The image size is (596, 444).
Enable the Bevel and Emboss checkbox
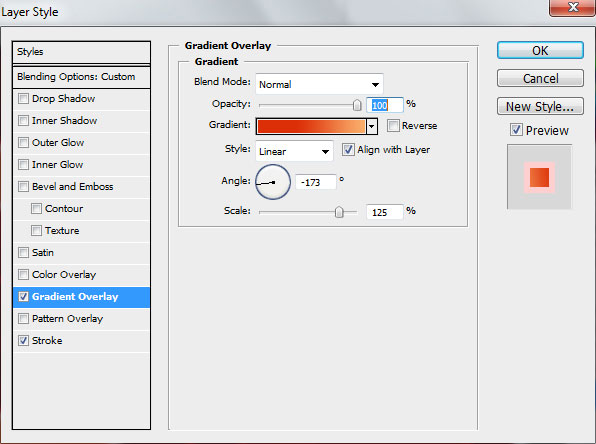(24, 187)
